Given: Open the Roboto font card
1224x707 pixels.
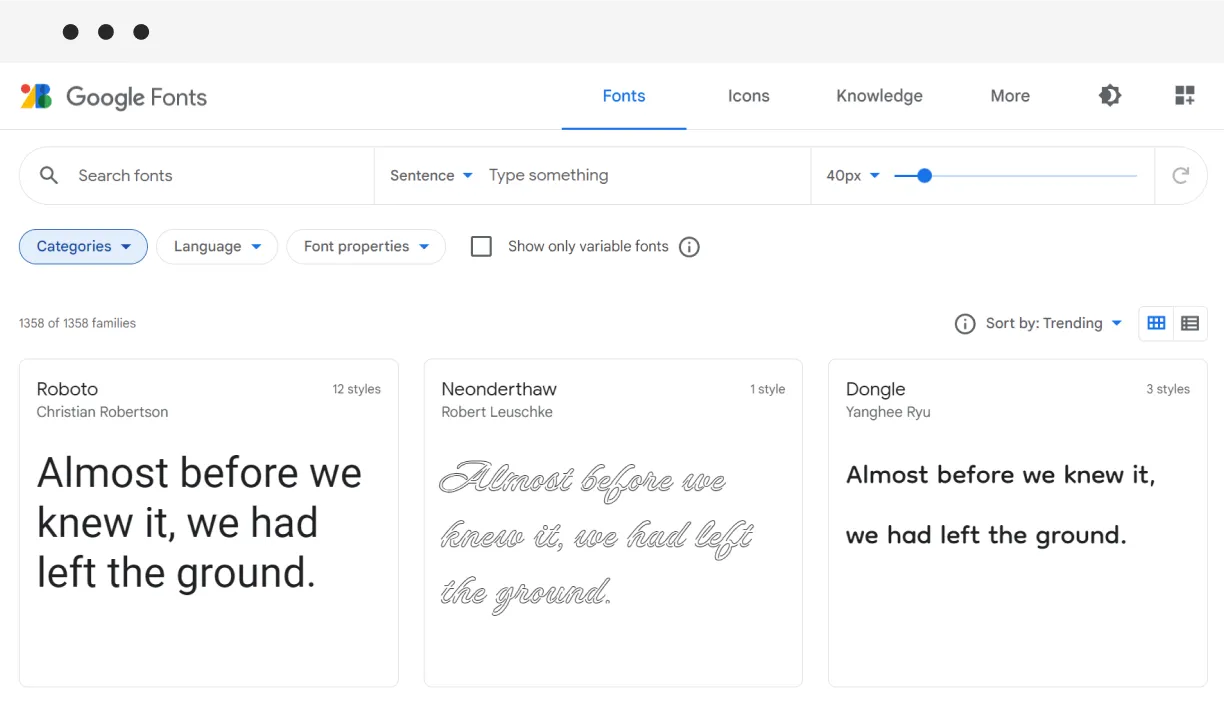Looking at the screenshot, I should (209, 523).
